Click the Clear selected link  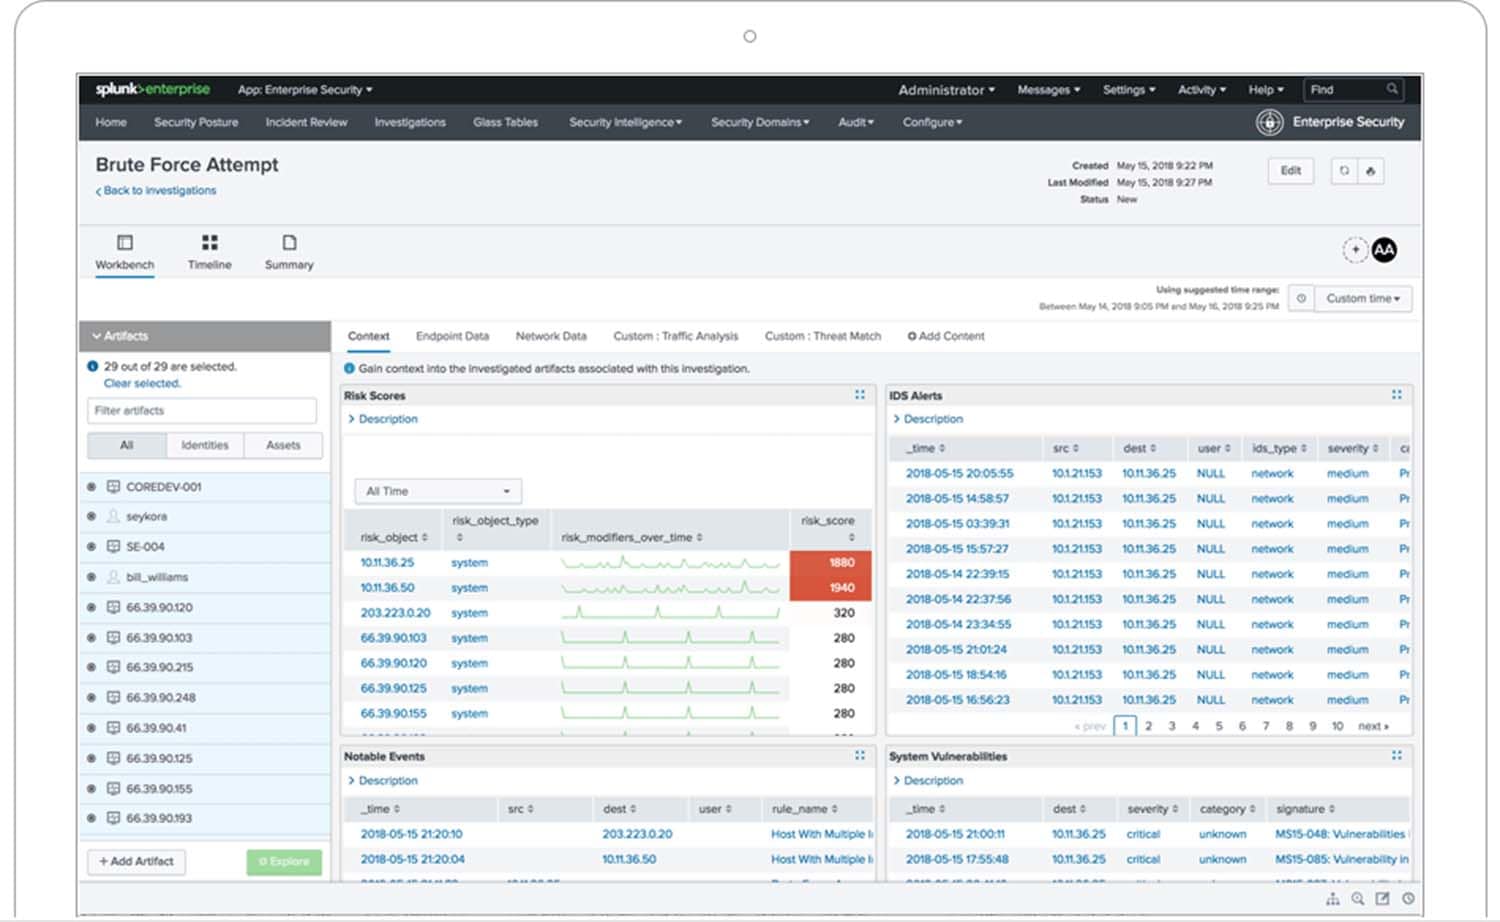pyautogui.click(x=142, y=383)
